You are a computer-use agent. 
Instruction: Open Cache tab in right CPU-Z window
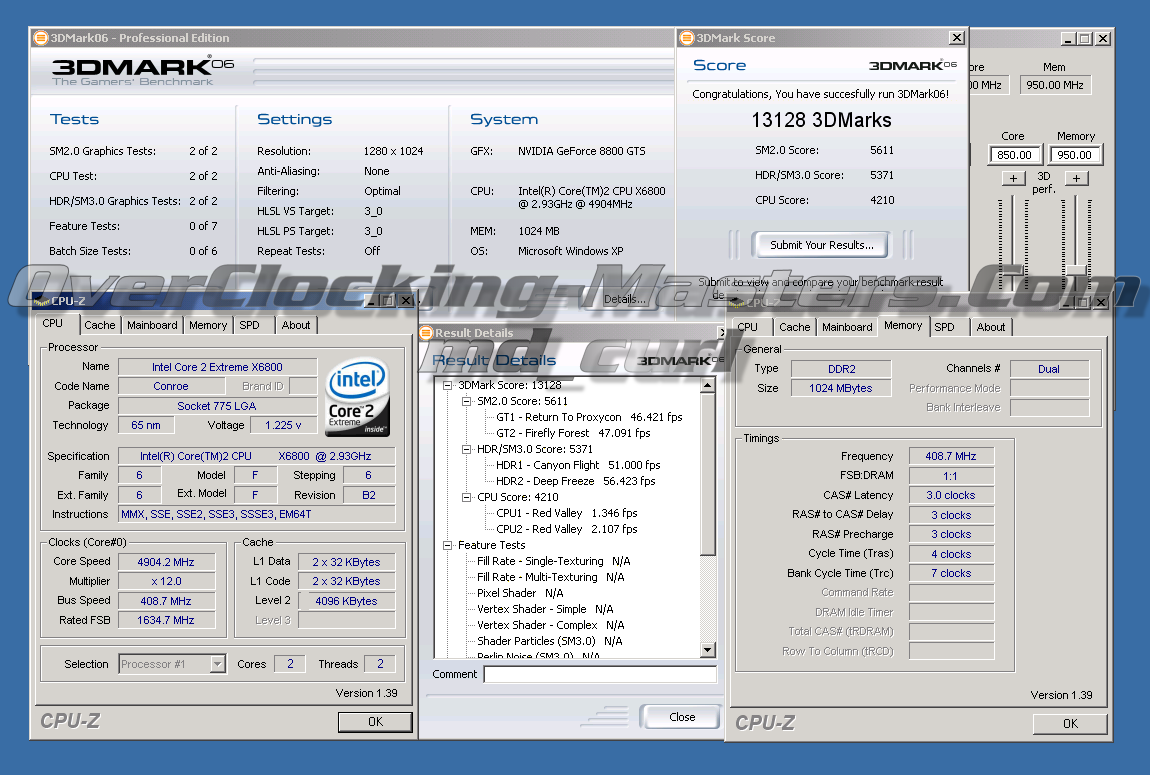[x=794, y=327]
